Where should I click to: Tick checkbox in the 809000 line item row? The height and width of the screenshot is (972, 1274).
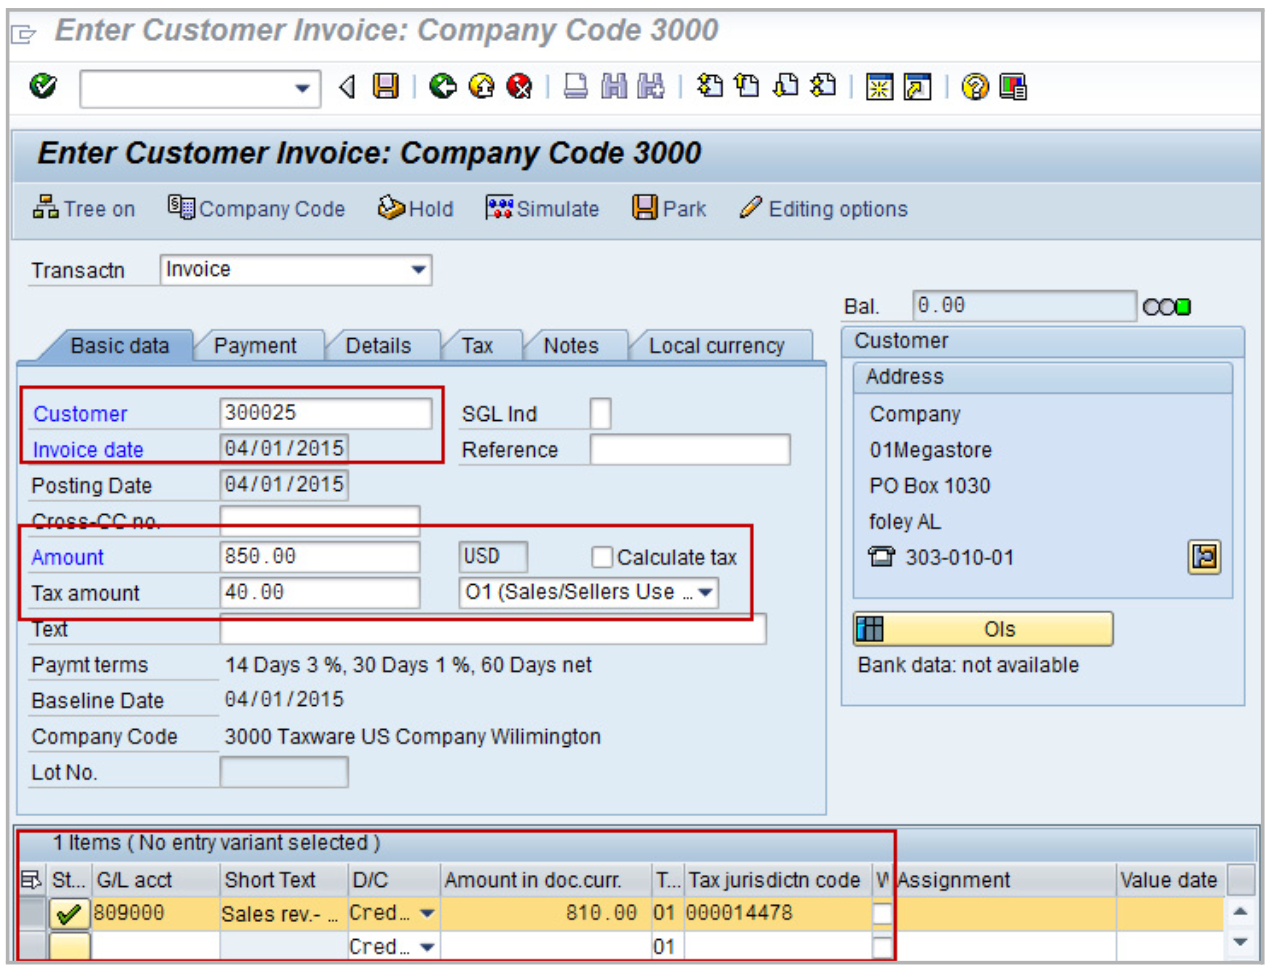pyautogui.click(x=882, y=913)
